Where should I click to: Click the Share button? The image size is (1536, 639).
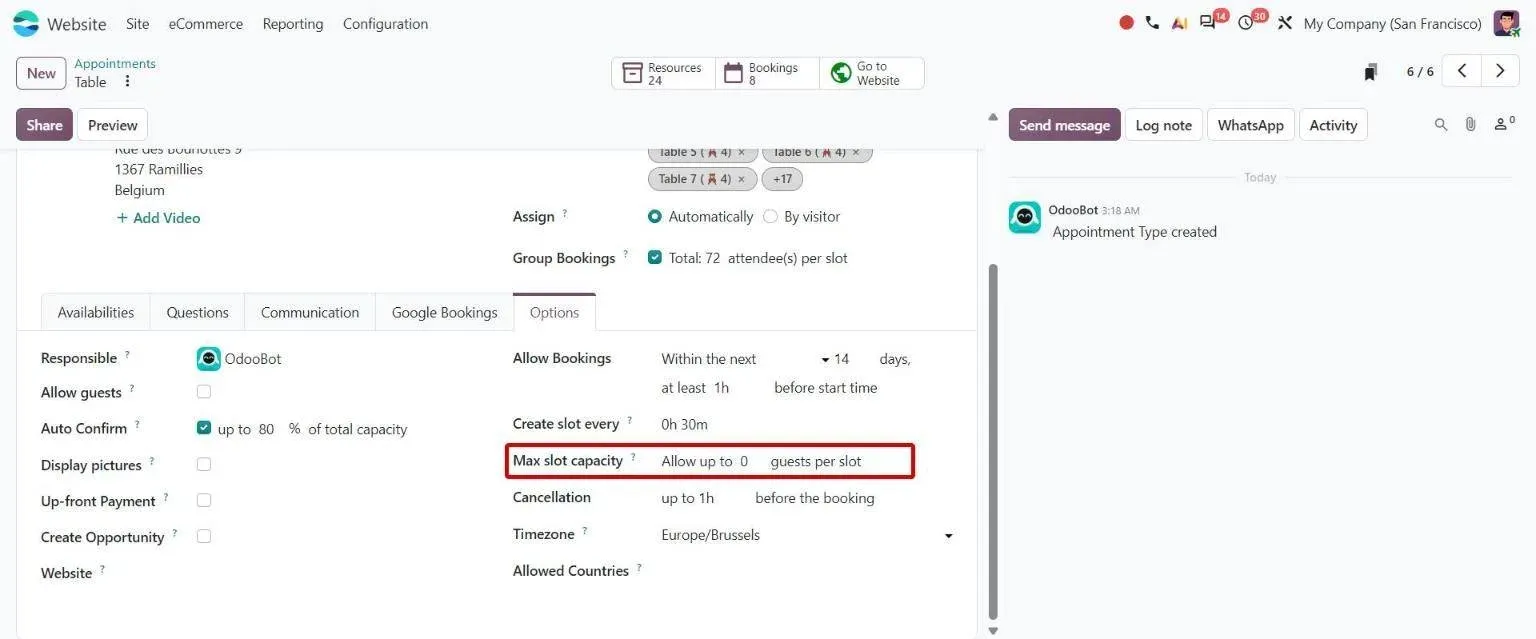[x=44, y=125]
